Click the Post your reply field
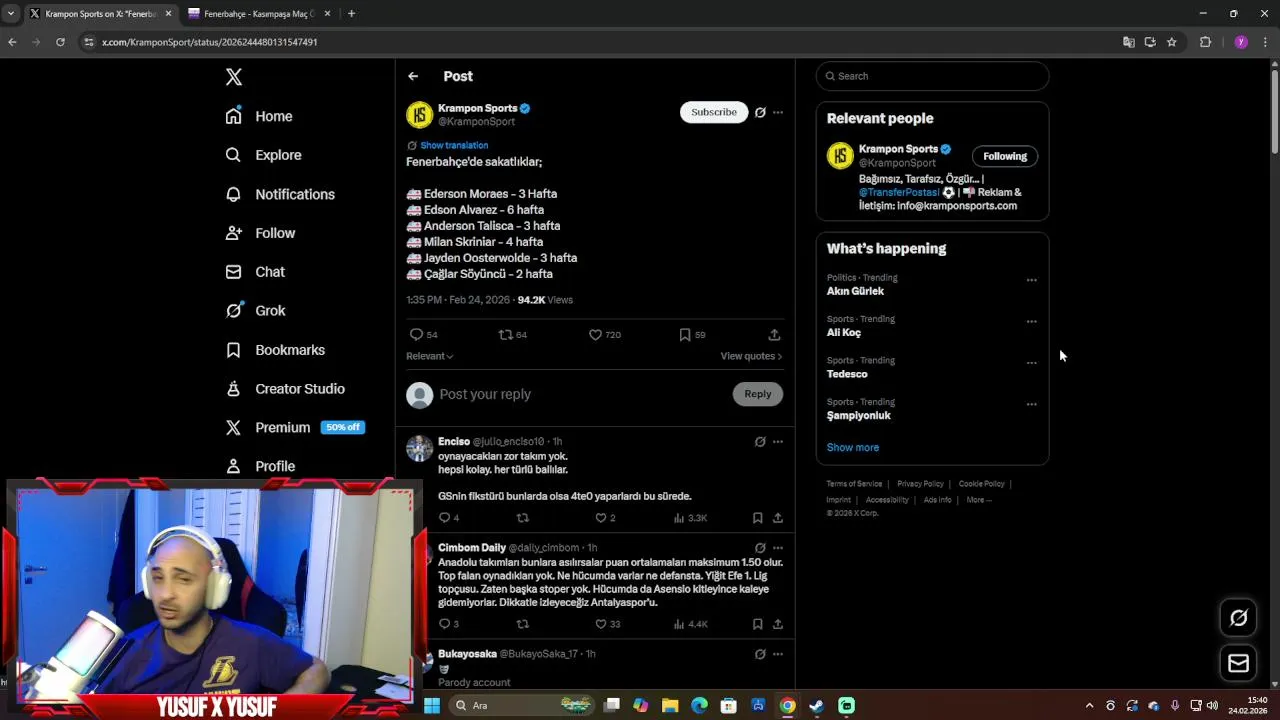The height and width of the screenshot is (720, 1280). click(582, 394)
